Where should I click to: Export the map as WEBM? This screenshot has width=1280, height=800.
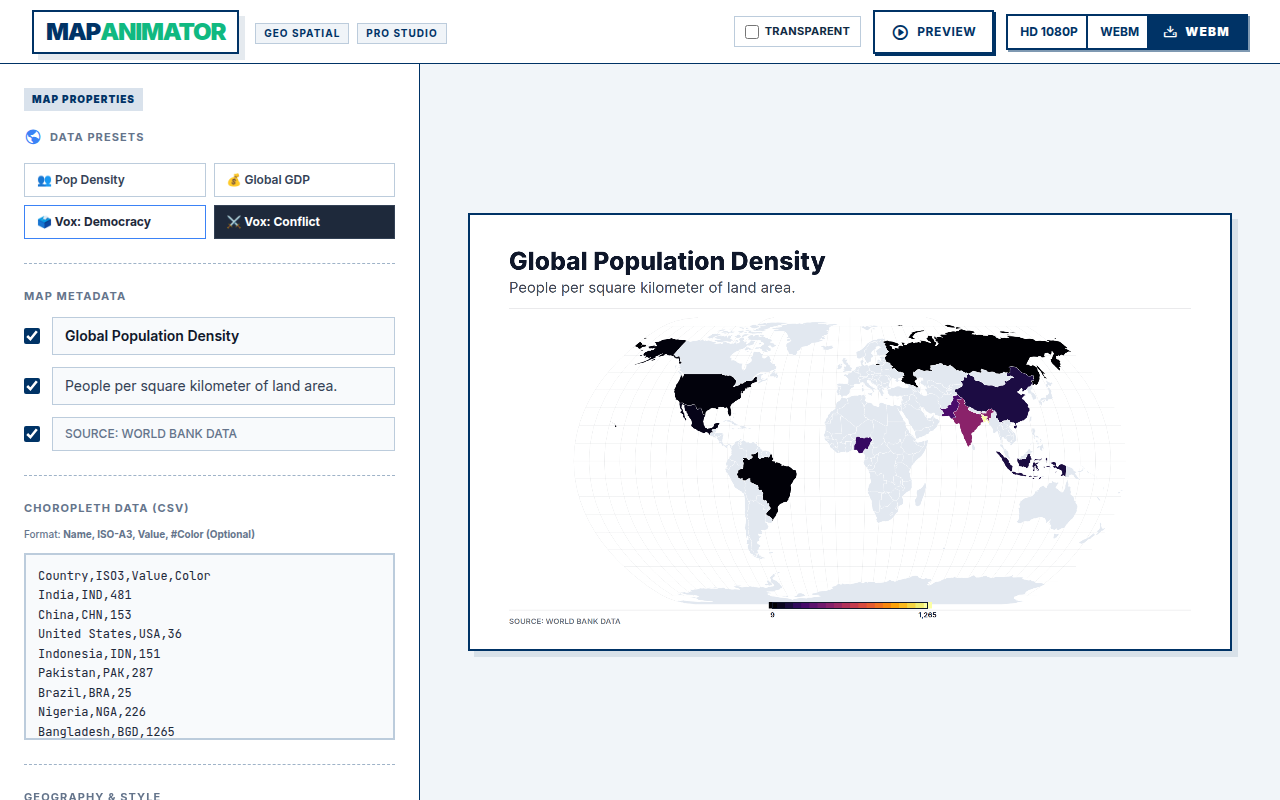pos(1197,32)
